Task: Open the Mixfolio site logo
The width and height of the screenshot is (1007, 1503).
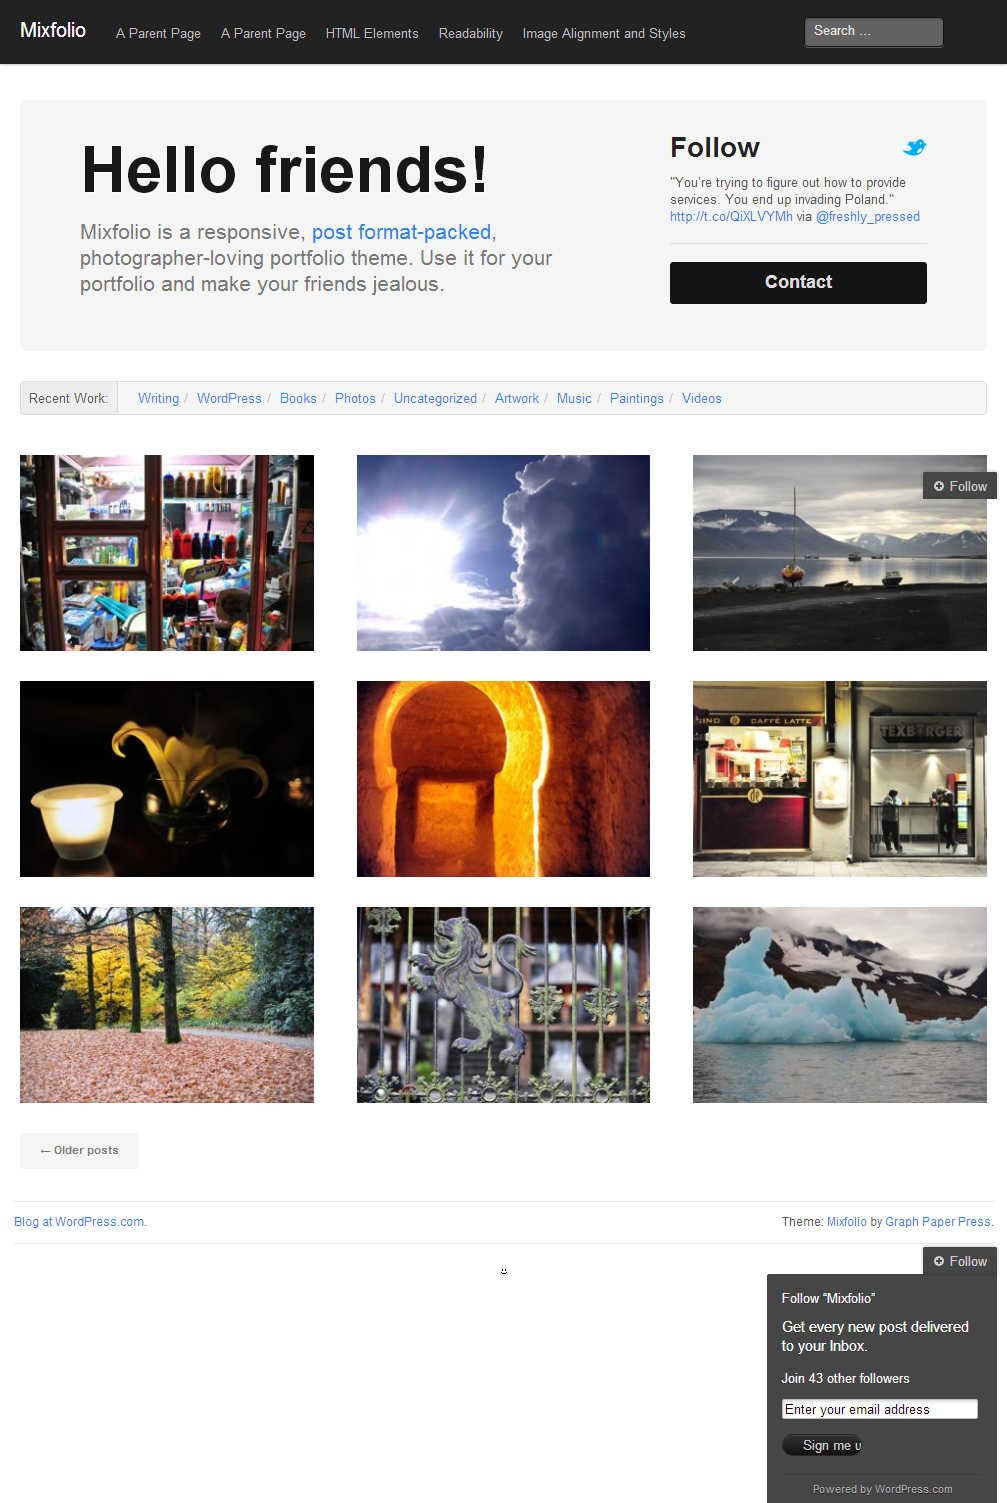Action: [x=53, y=30]
